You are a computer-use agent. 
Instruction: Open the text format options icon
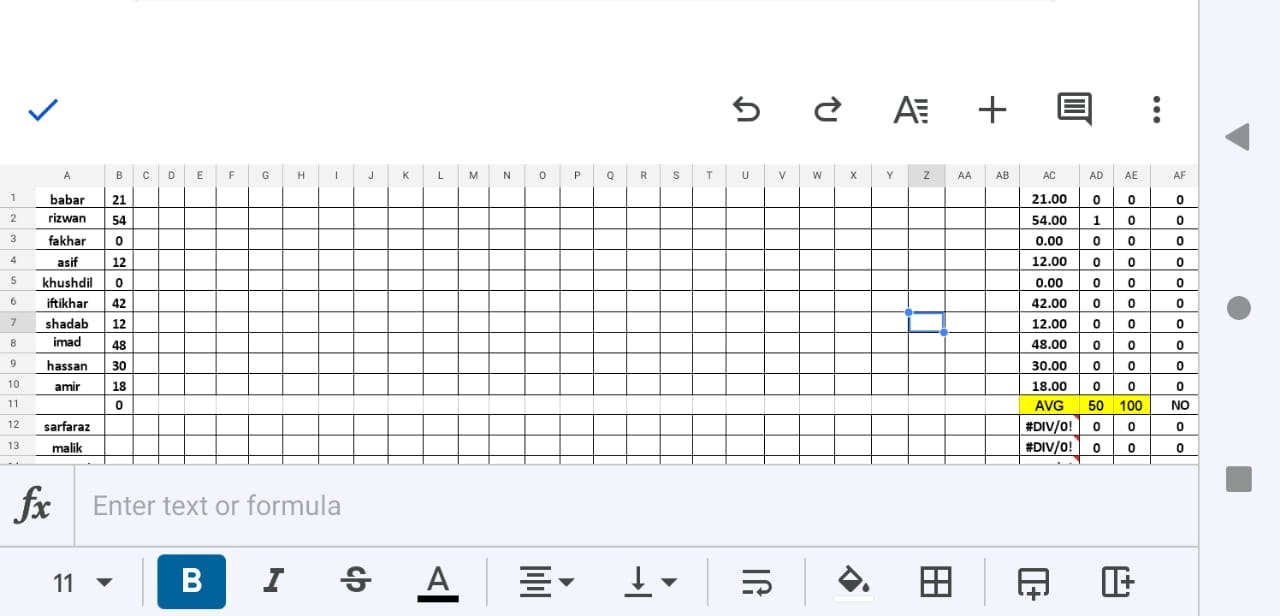[x=911, y=109]
